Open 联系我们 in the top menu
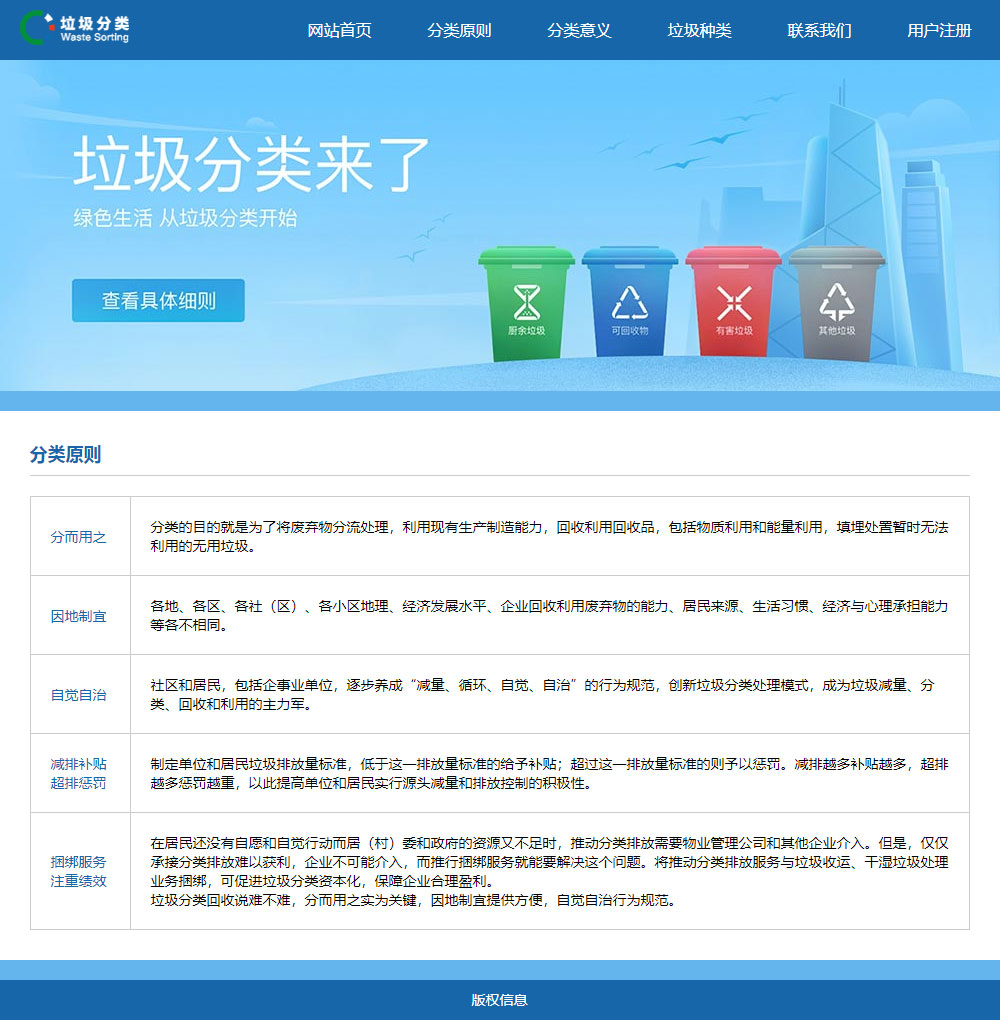 point(819,30)
